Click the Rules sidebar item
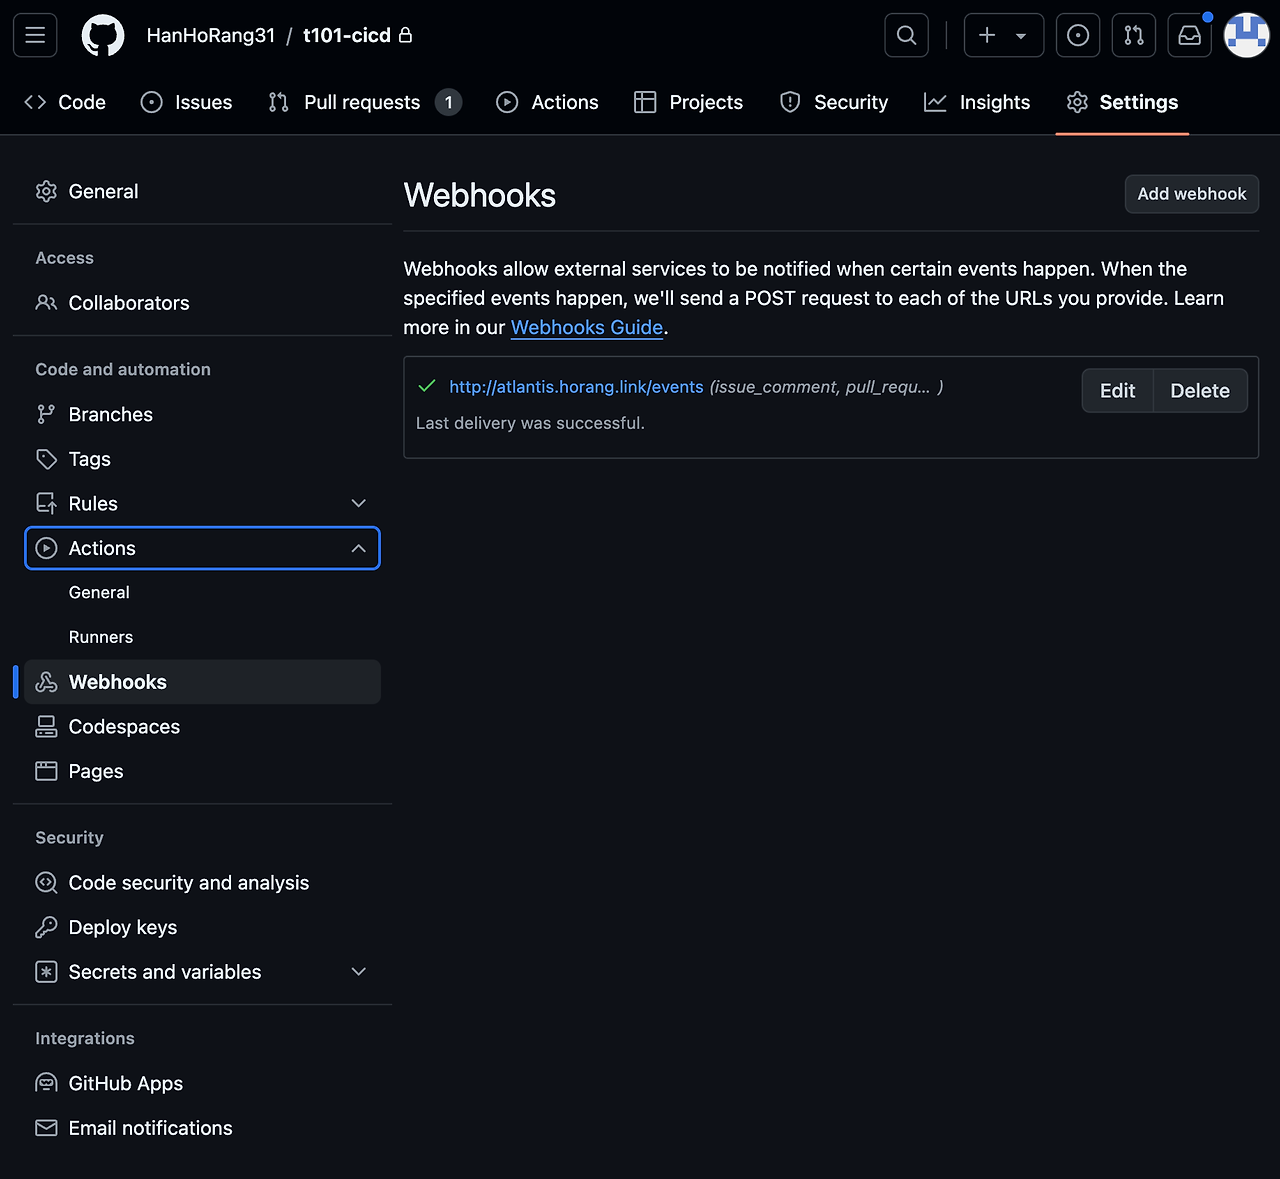 tap(202, 503)
